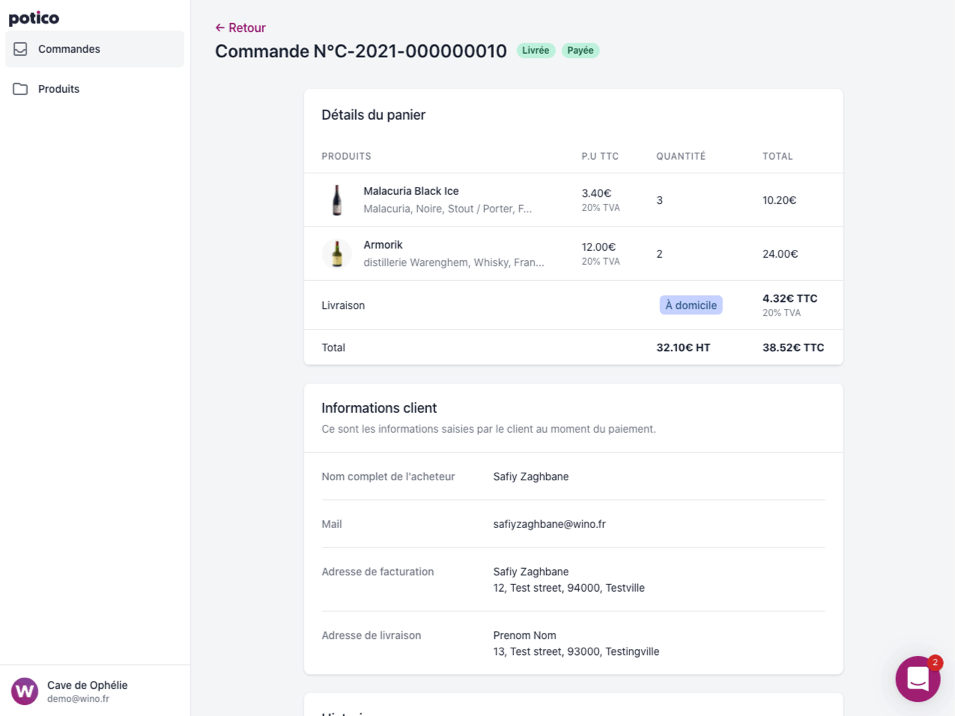Select the Malacuria Black Ice product name
Viewport: 955px width, 716px height.
pyautogui.click(x=411, y=190)
